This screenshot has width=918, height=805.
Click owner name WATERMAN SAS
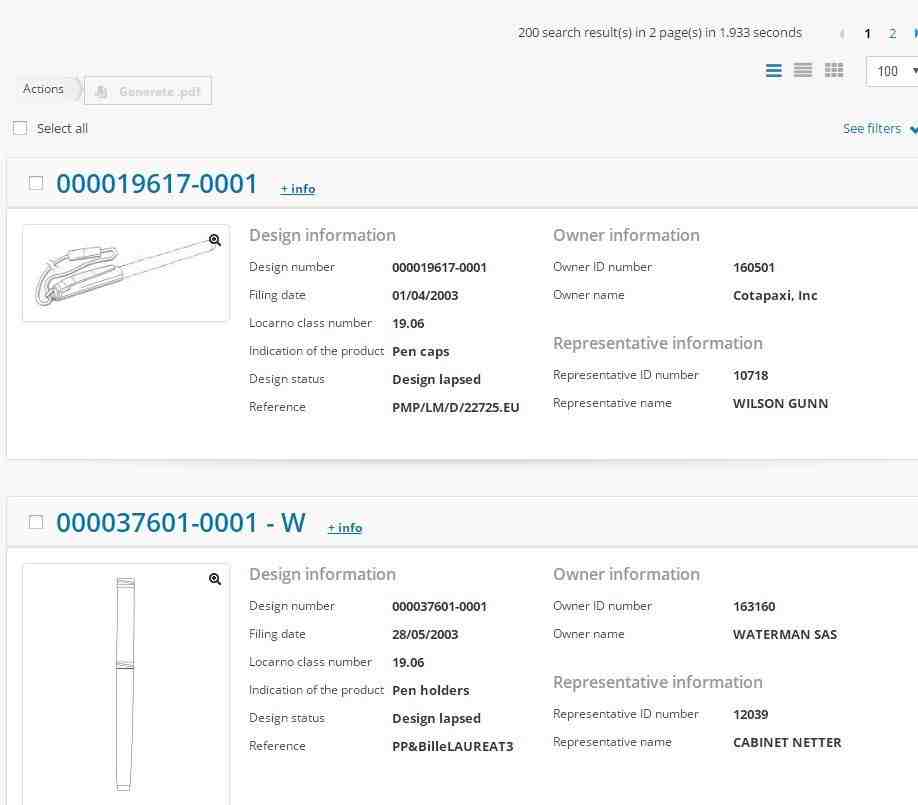point(785,635)
